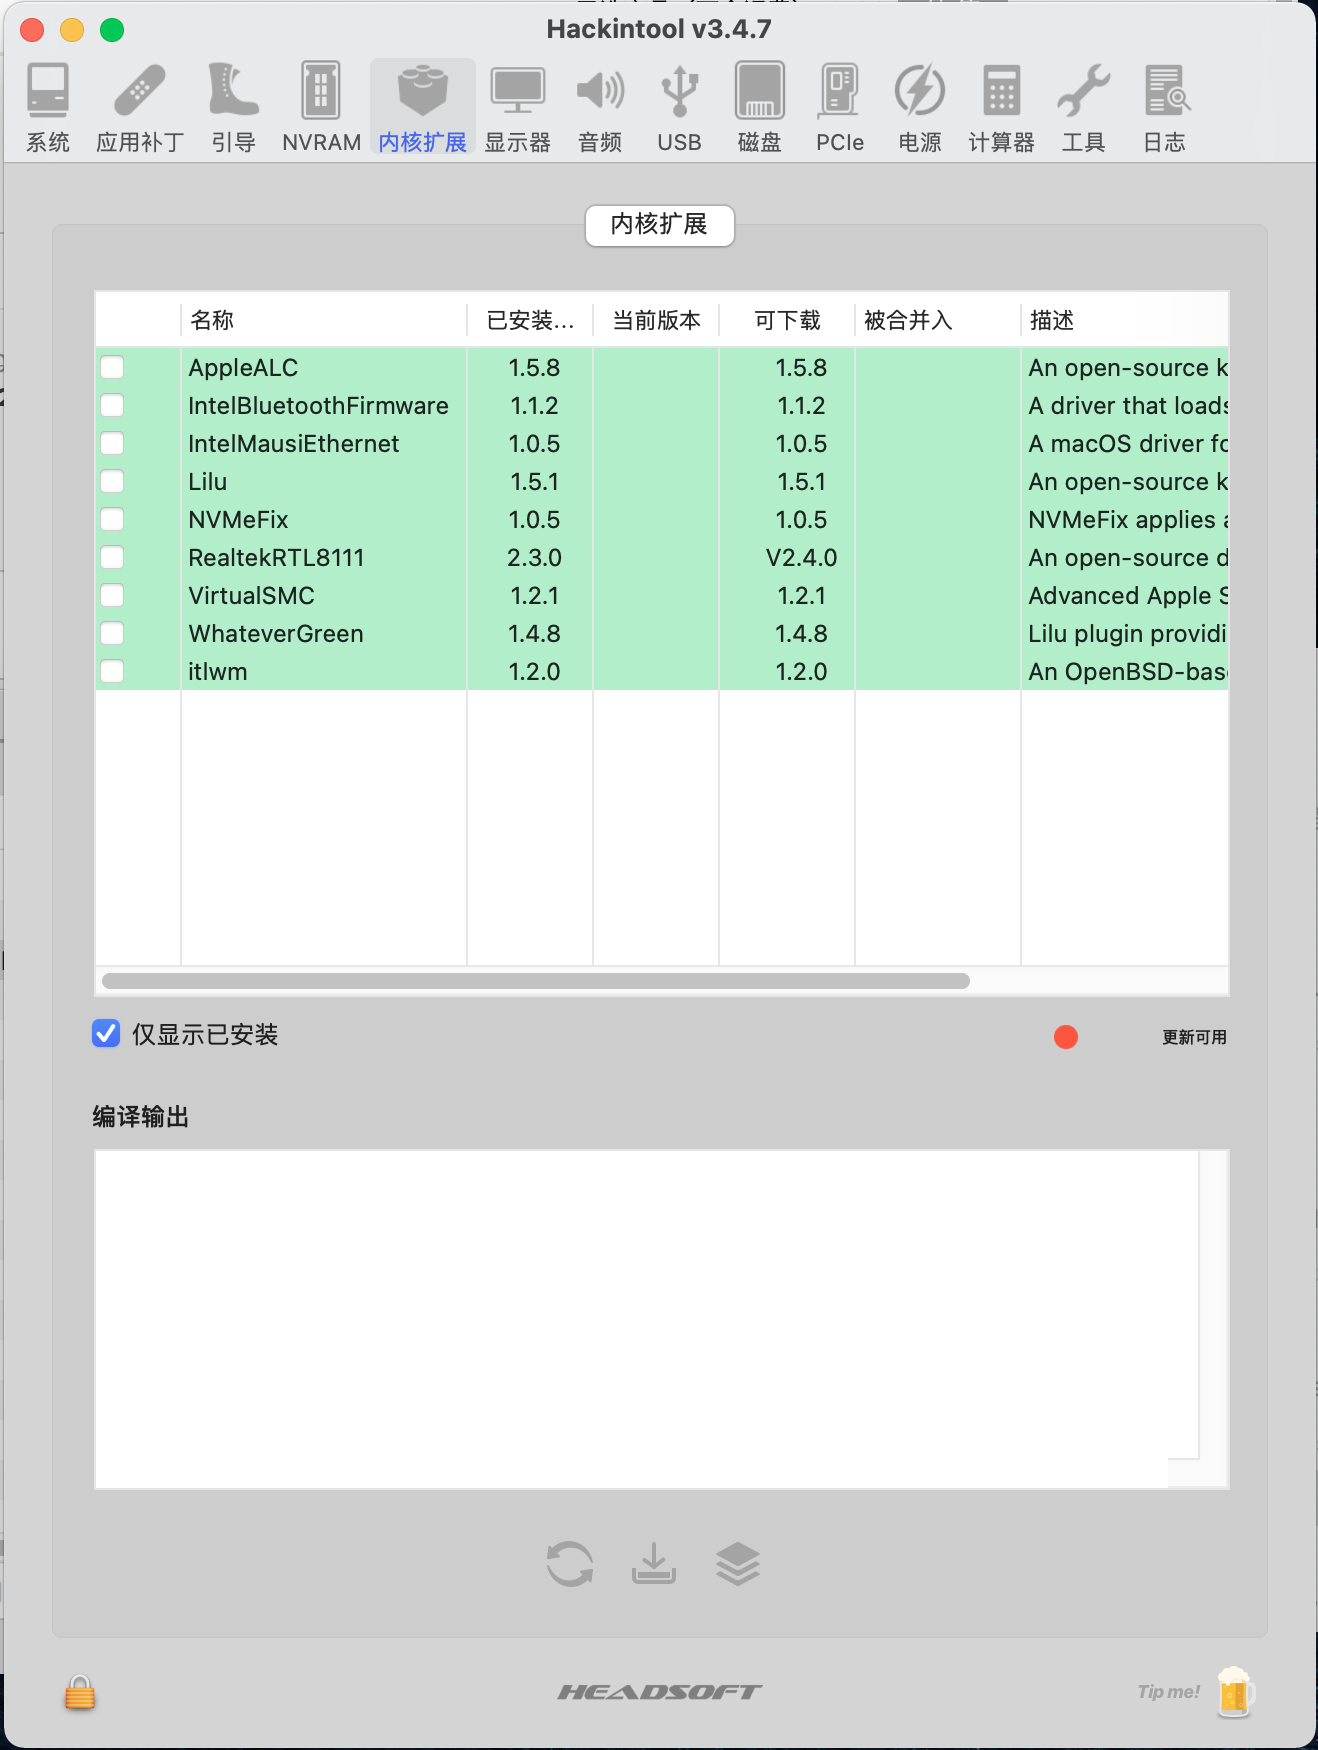Check the Lilu checkbox

click(x=112, y=481)
